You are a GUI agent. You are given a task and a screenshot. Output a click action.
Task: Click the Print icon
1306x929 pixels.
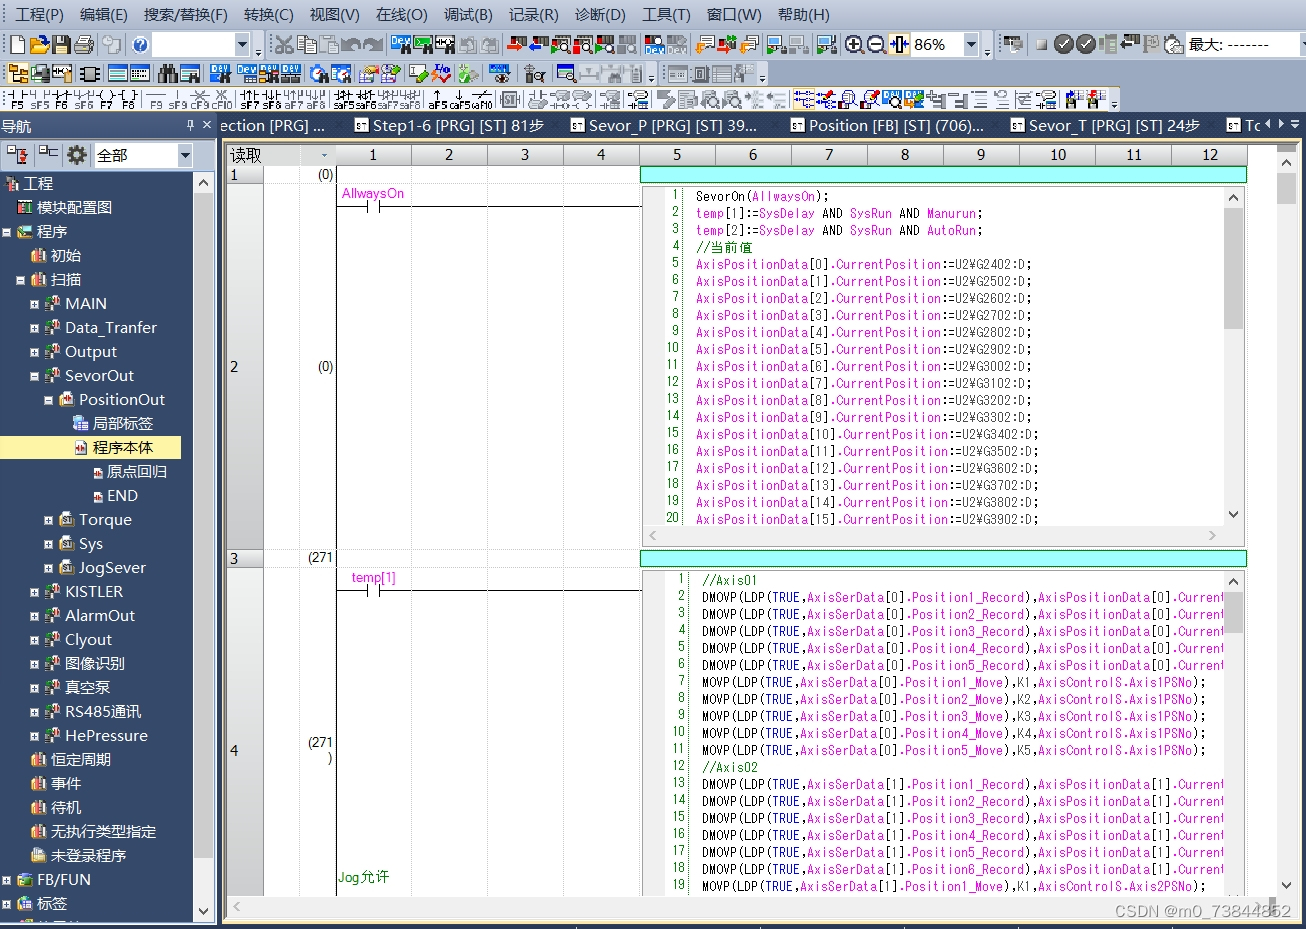83,44
